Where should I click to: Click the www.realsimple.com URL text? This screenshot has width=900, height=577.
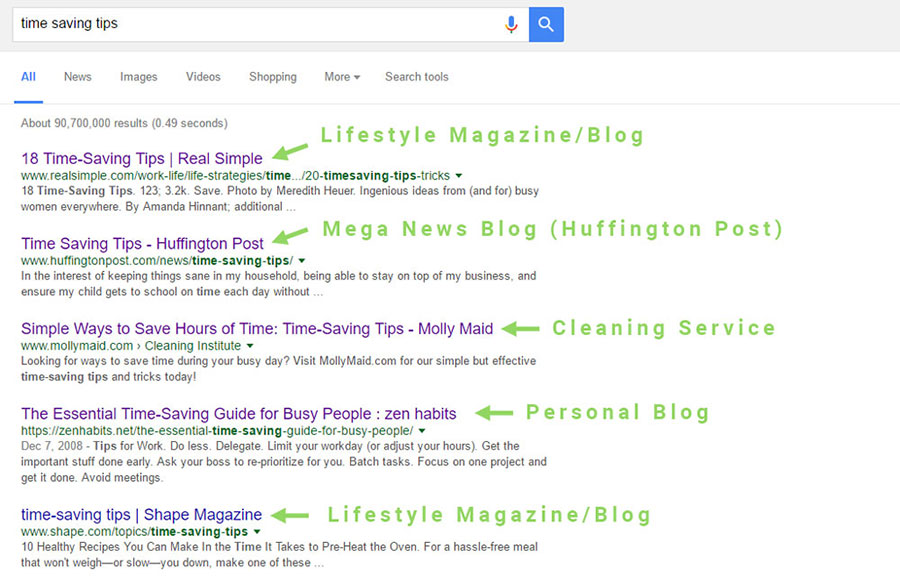235,176
